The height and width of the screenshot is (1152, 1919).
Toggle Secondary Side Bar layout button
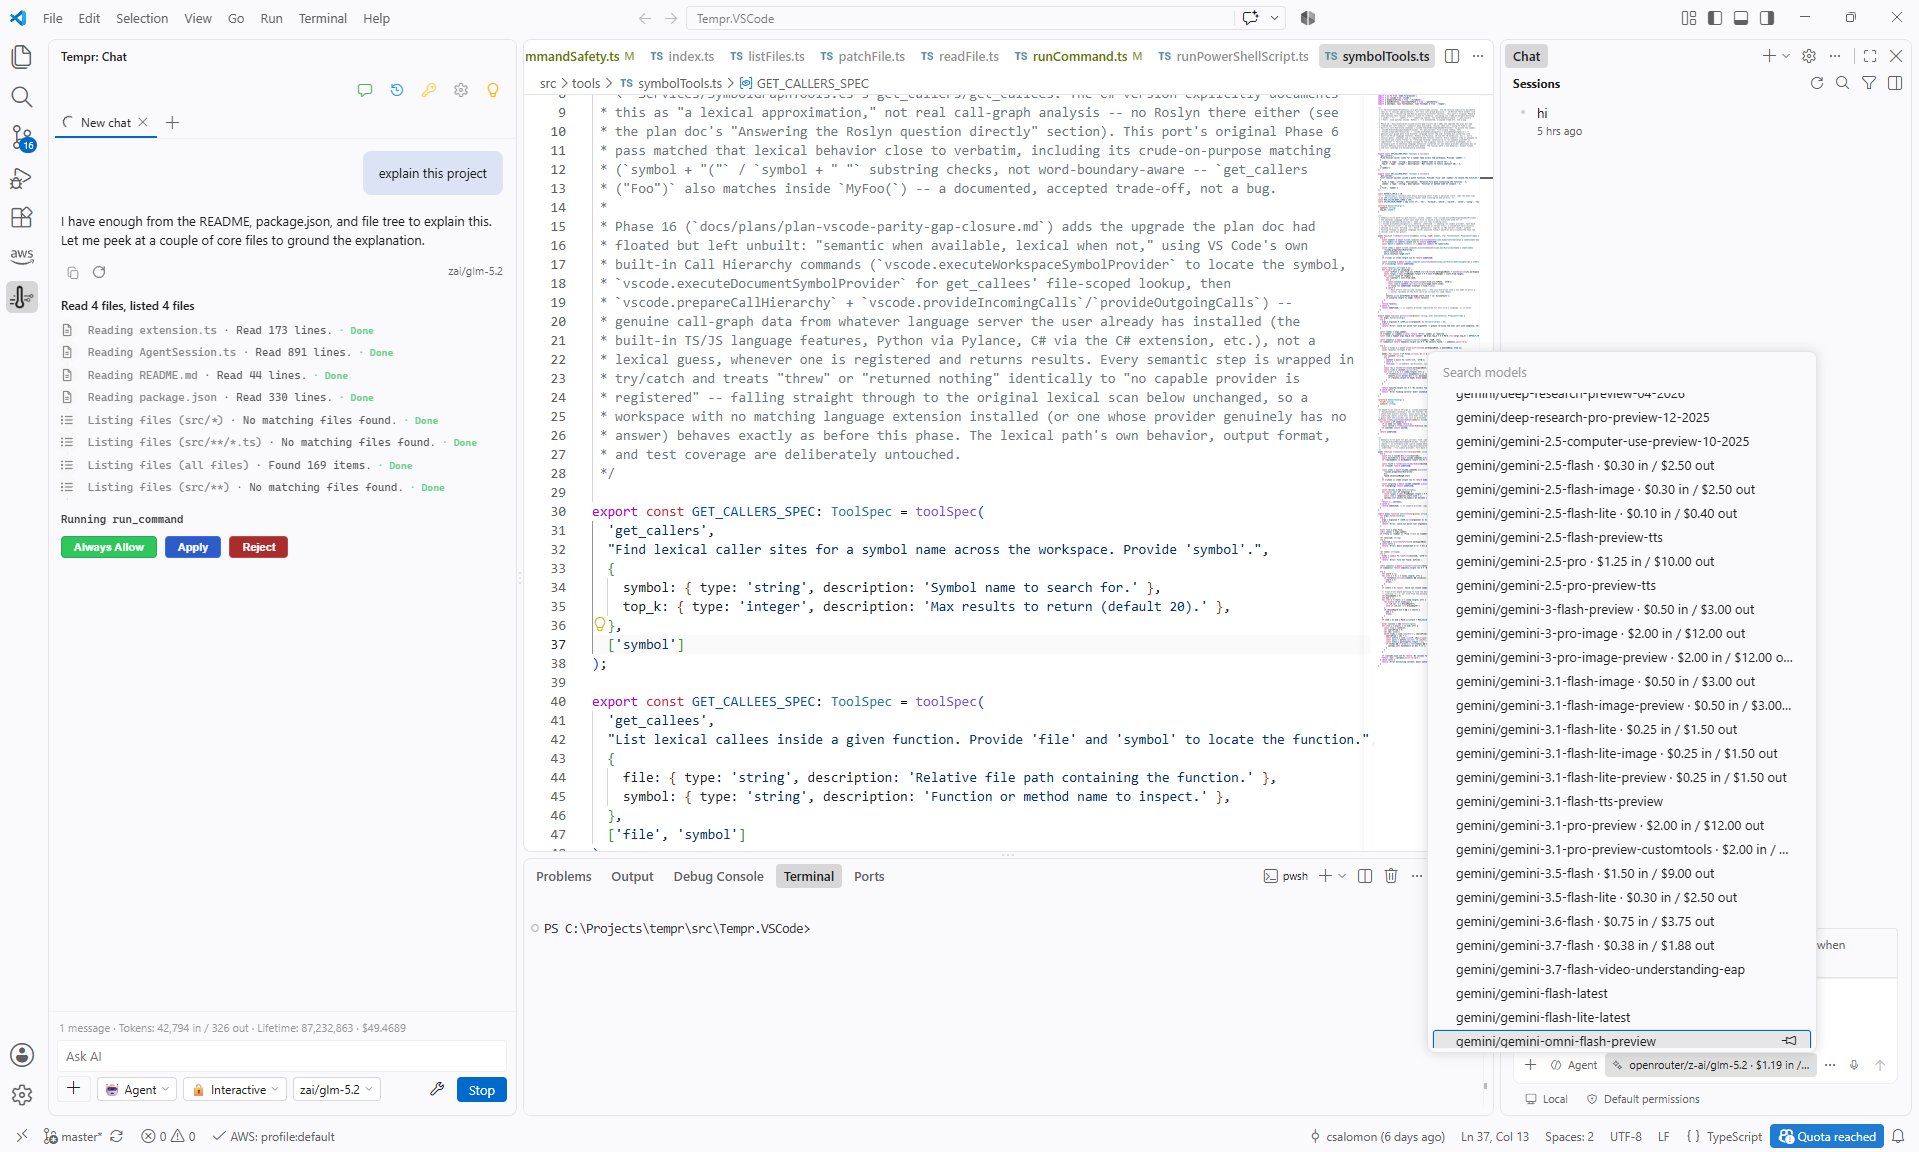click(1767, 18)
